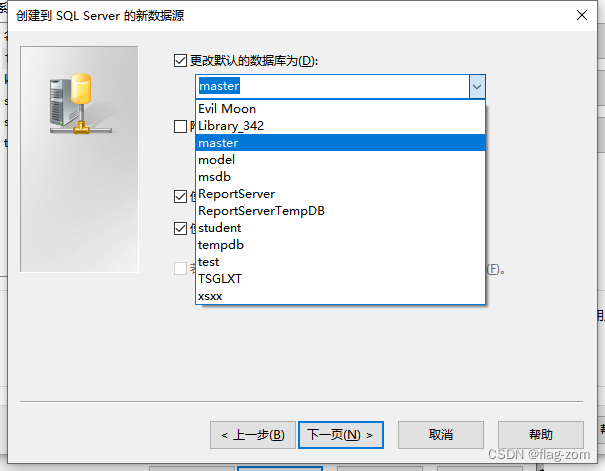The width and height of the screenshot is (605, 471).
Task: Select highlighted master list entry
Action: tap(340, 143)
